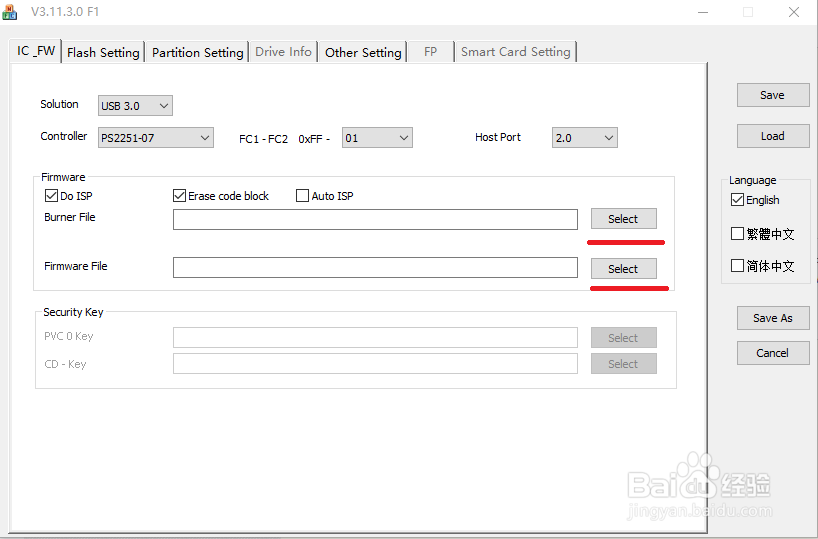Image resolution: width=818 pixels, height=539 pixels.
Task: Click the Host Port label
Action: [498, 137]
